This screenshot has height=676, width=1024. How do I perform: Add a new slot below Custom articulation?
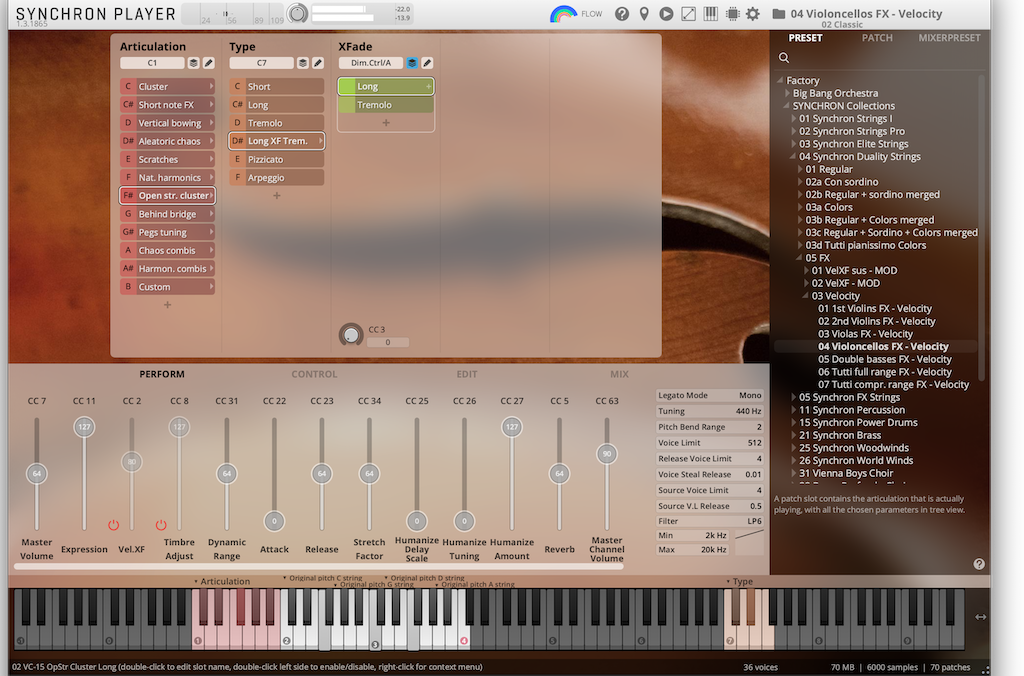coord(167,305)
